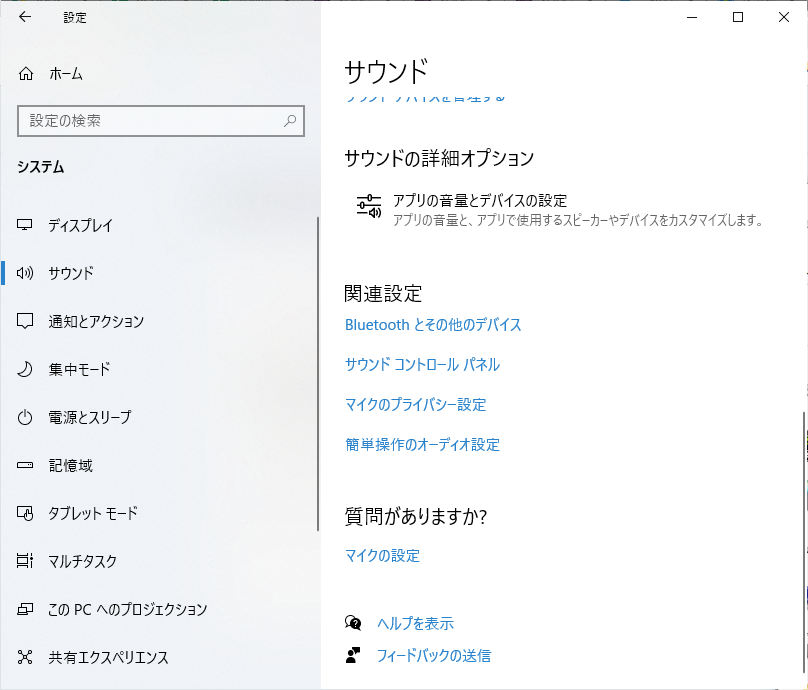Image resolution: width=808 pixels, height=690 pixels.
Task: Click the マルチタスク icon
Action: [x=25, y=561]
